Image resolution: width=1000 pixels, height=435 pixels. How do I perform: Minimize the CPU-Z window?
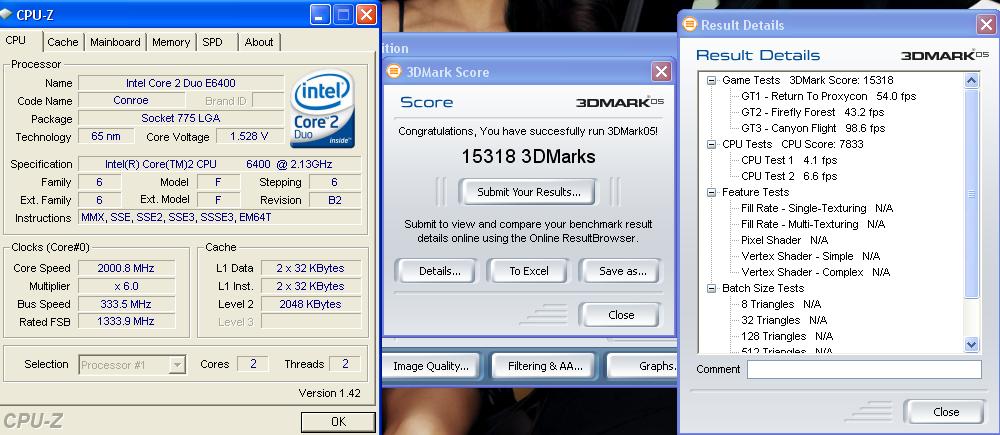point(321,14)
